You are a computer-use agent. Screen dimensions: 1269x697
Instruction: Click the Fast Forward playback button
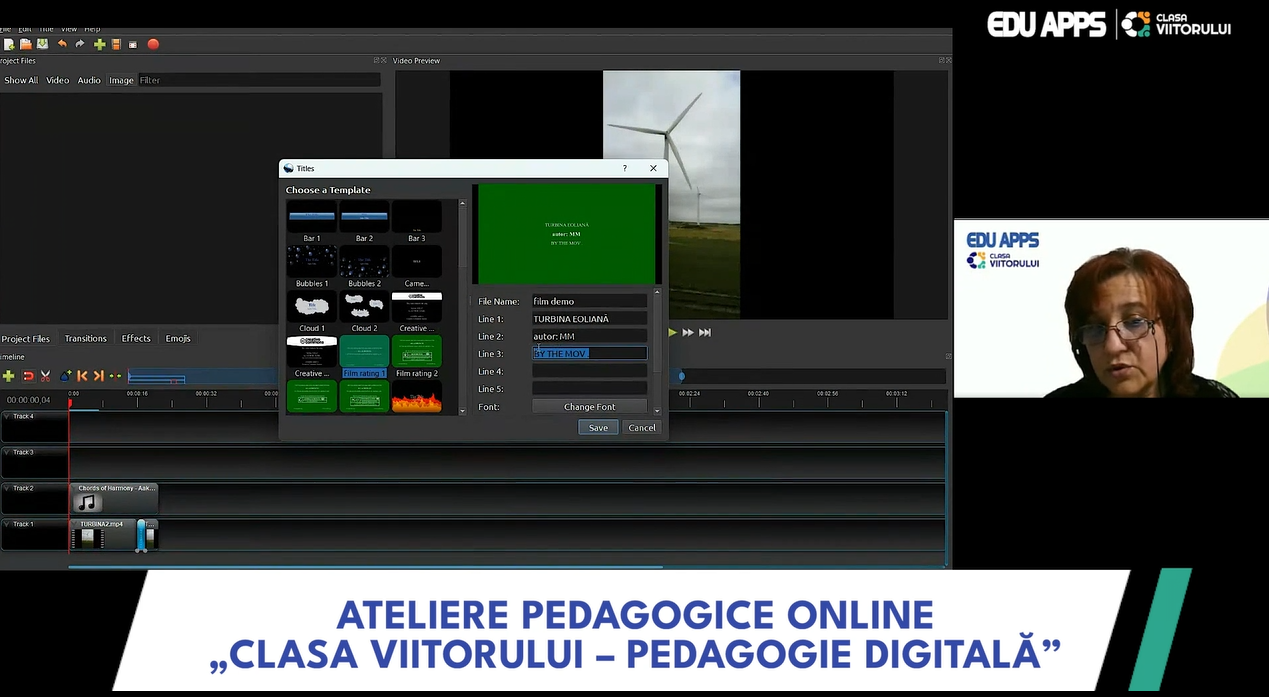[x=688, y=332]
